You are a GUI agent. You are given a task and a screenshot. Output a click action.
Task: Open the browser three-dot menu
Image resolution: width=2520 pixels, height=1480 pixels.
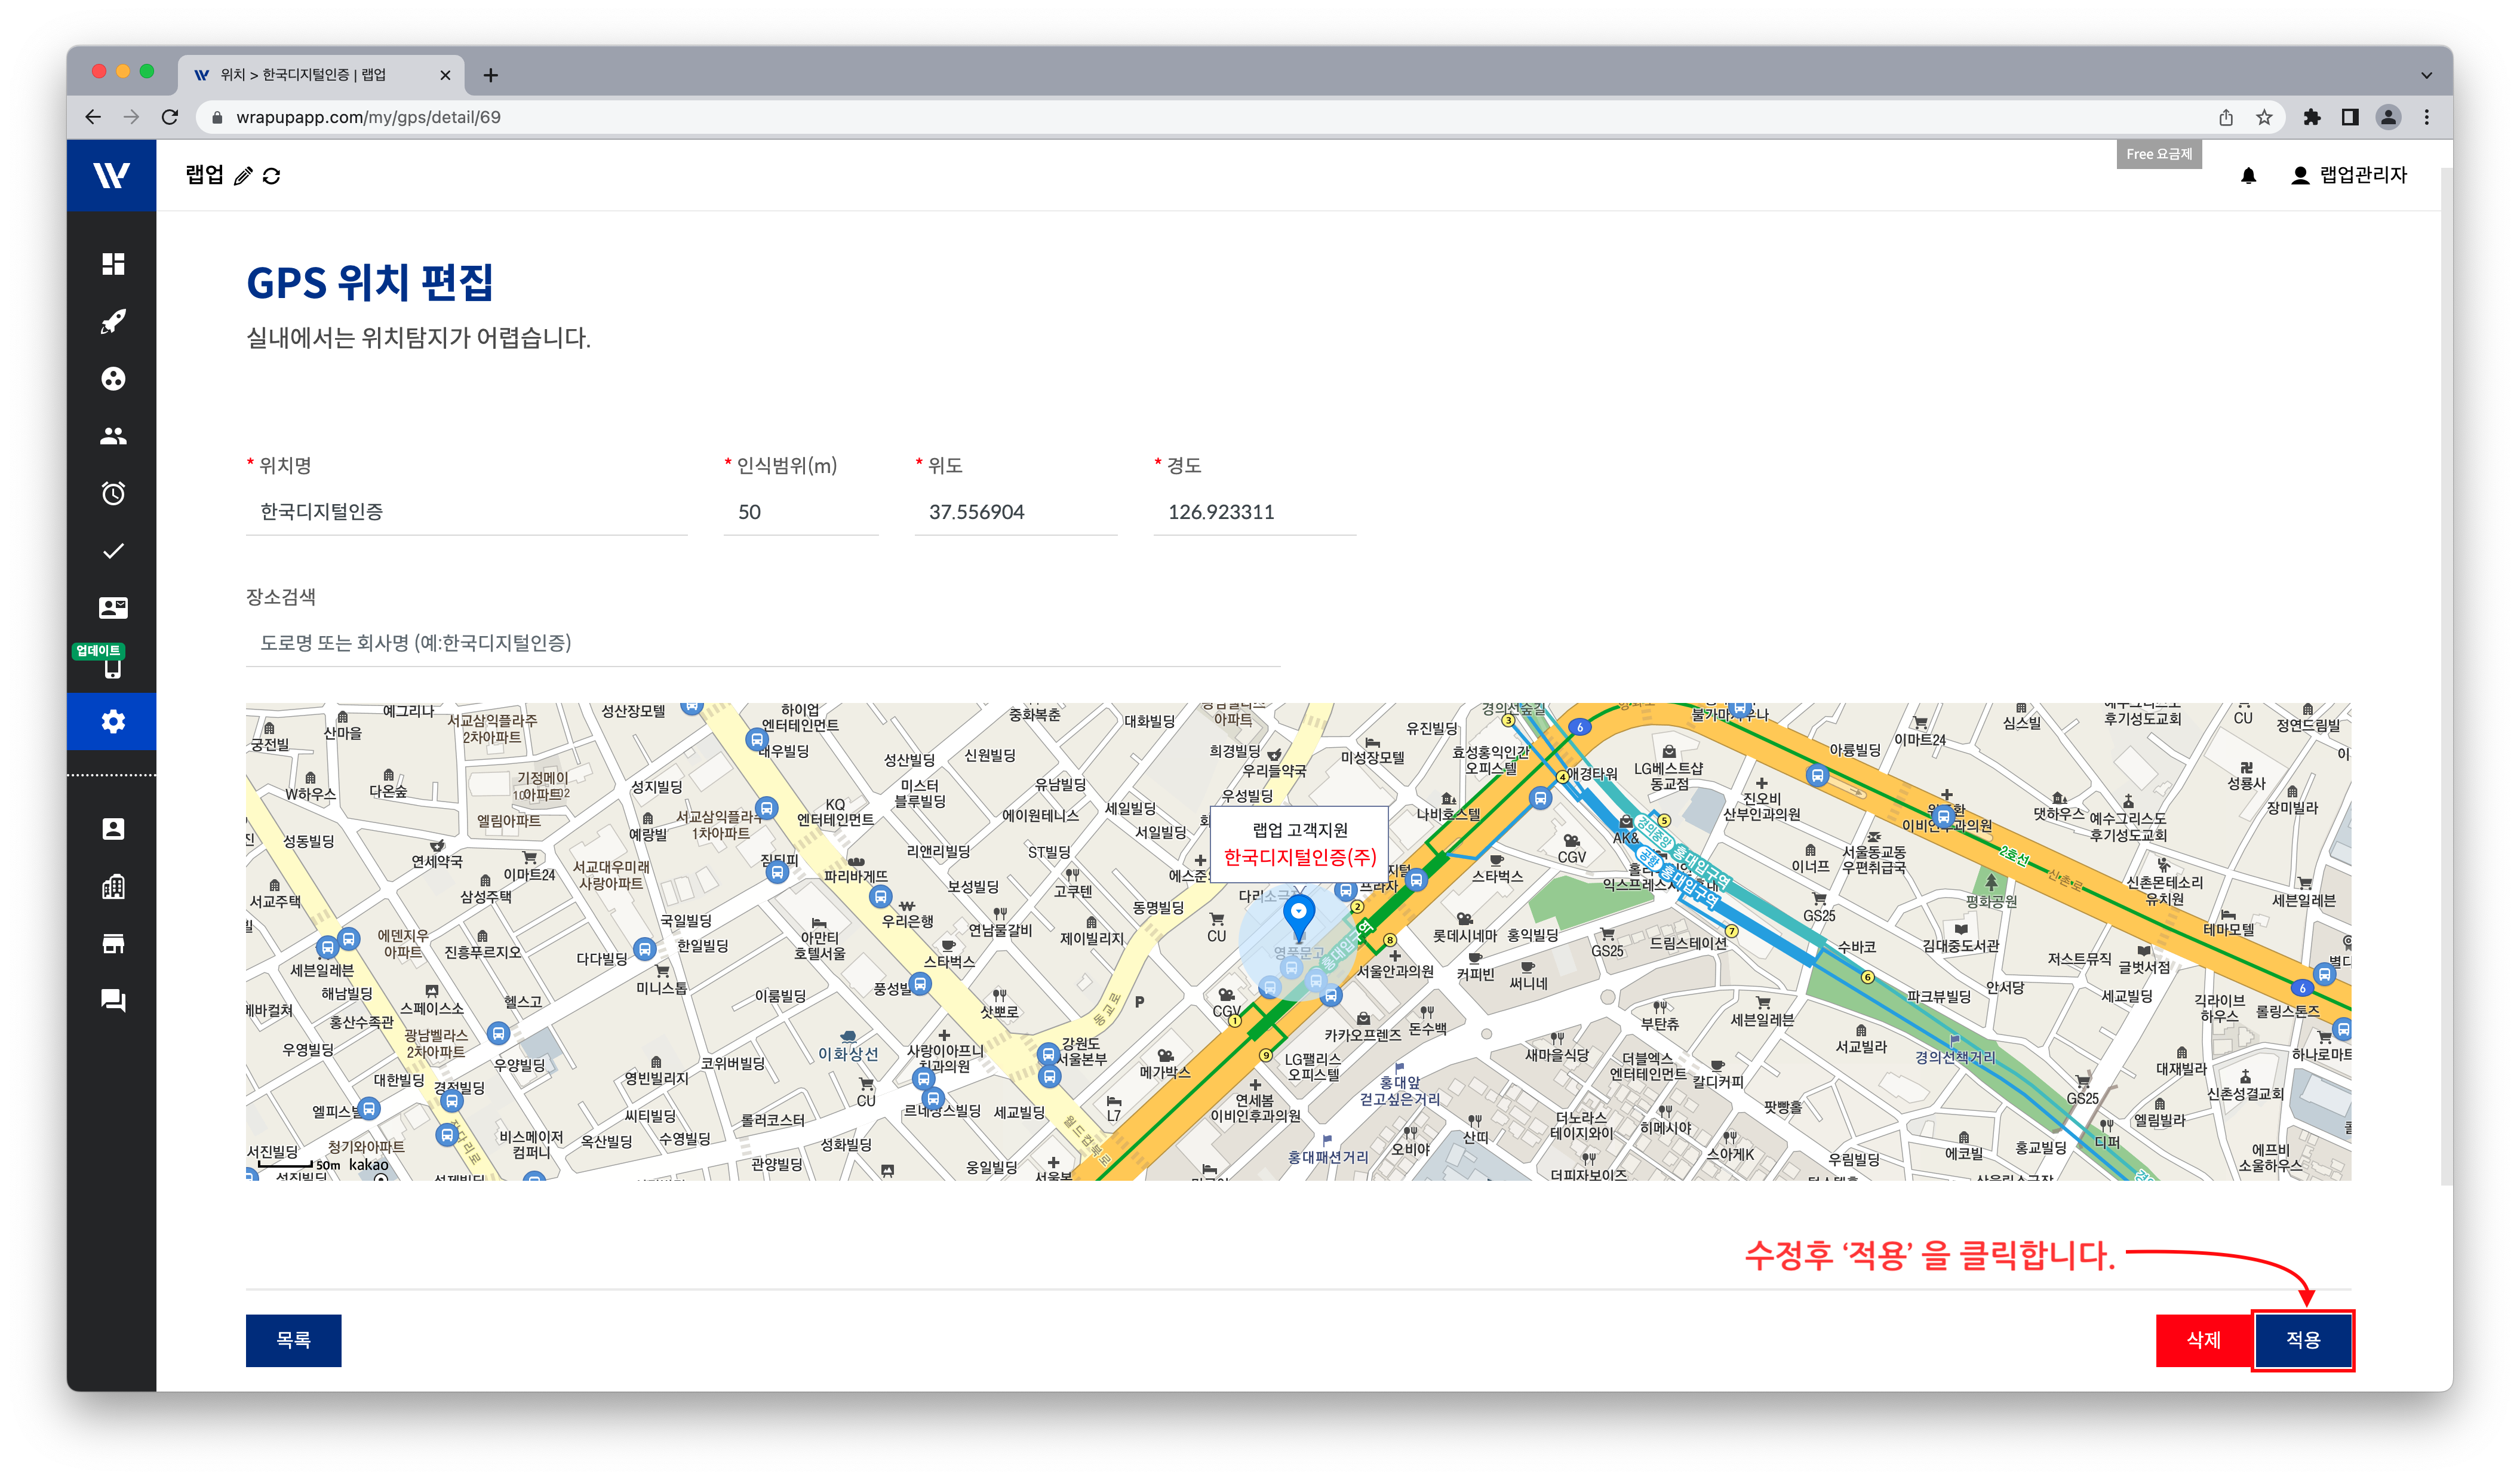(x=2426, y=117)
